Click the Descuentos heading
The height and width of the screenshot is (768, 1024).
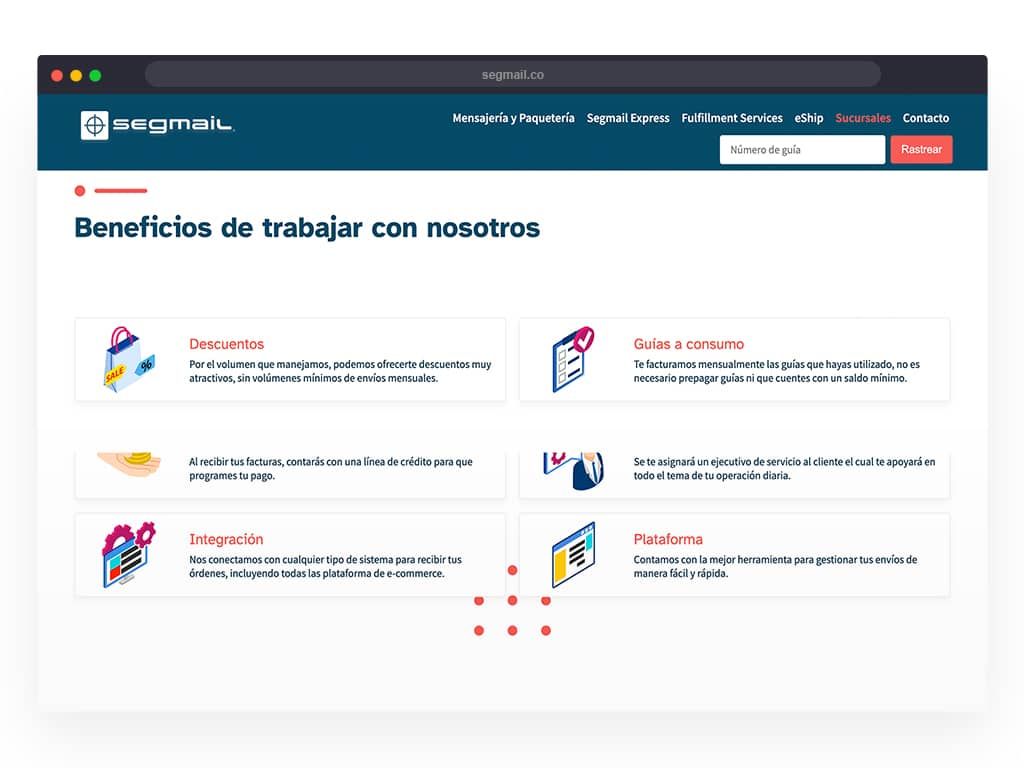(227, 344)
